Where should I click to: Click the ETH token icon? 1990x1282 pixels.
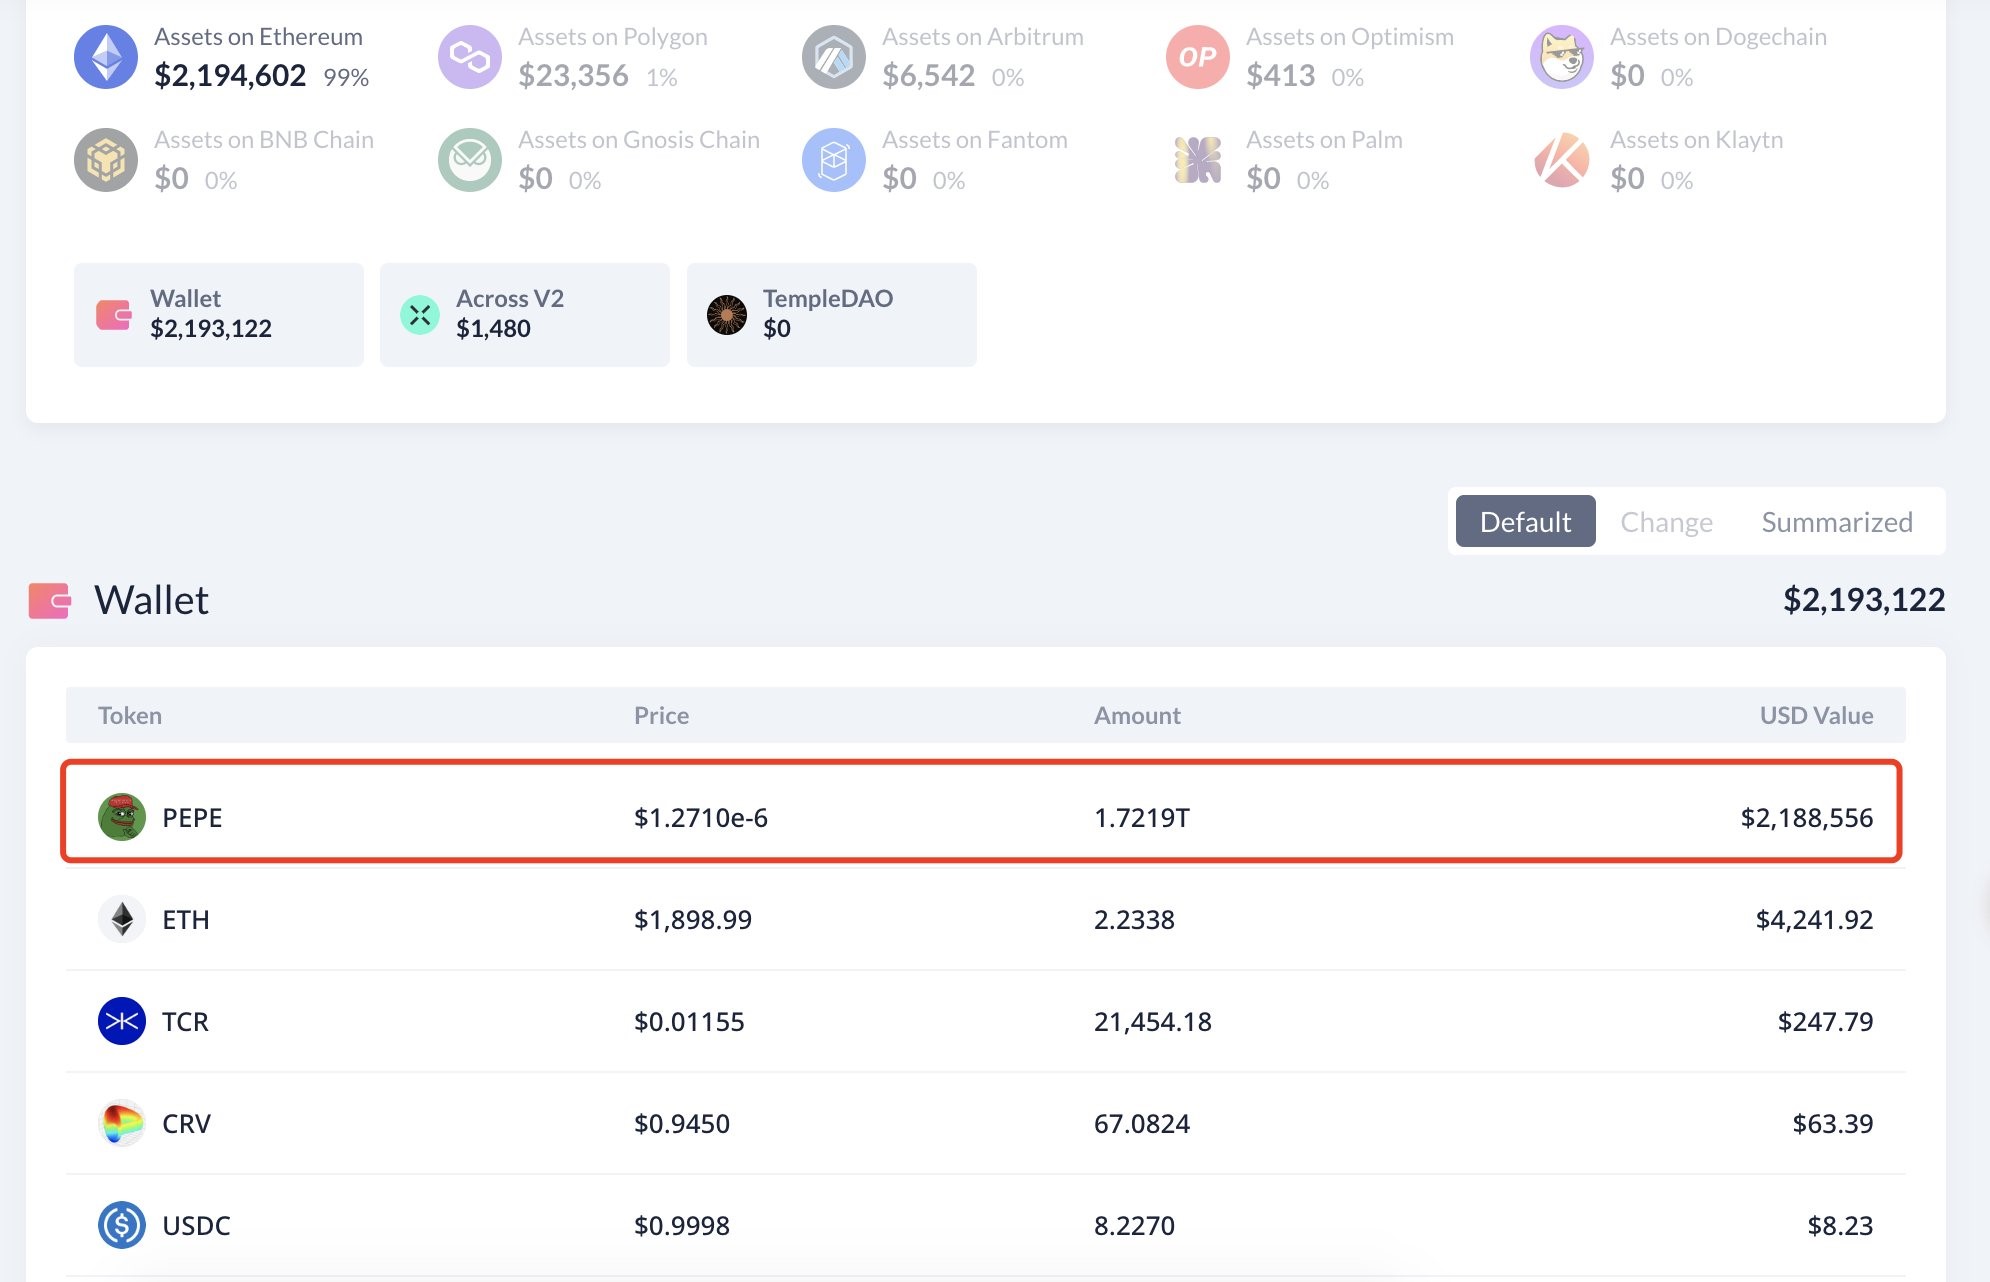pyautogui.click(x=122, y=919)
